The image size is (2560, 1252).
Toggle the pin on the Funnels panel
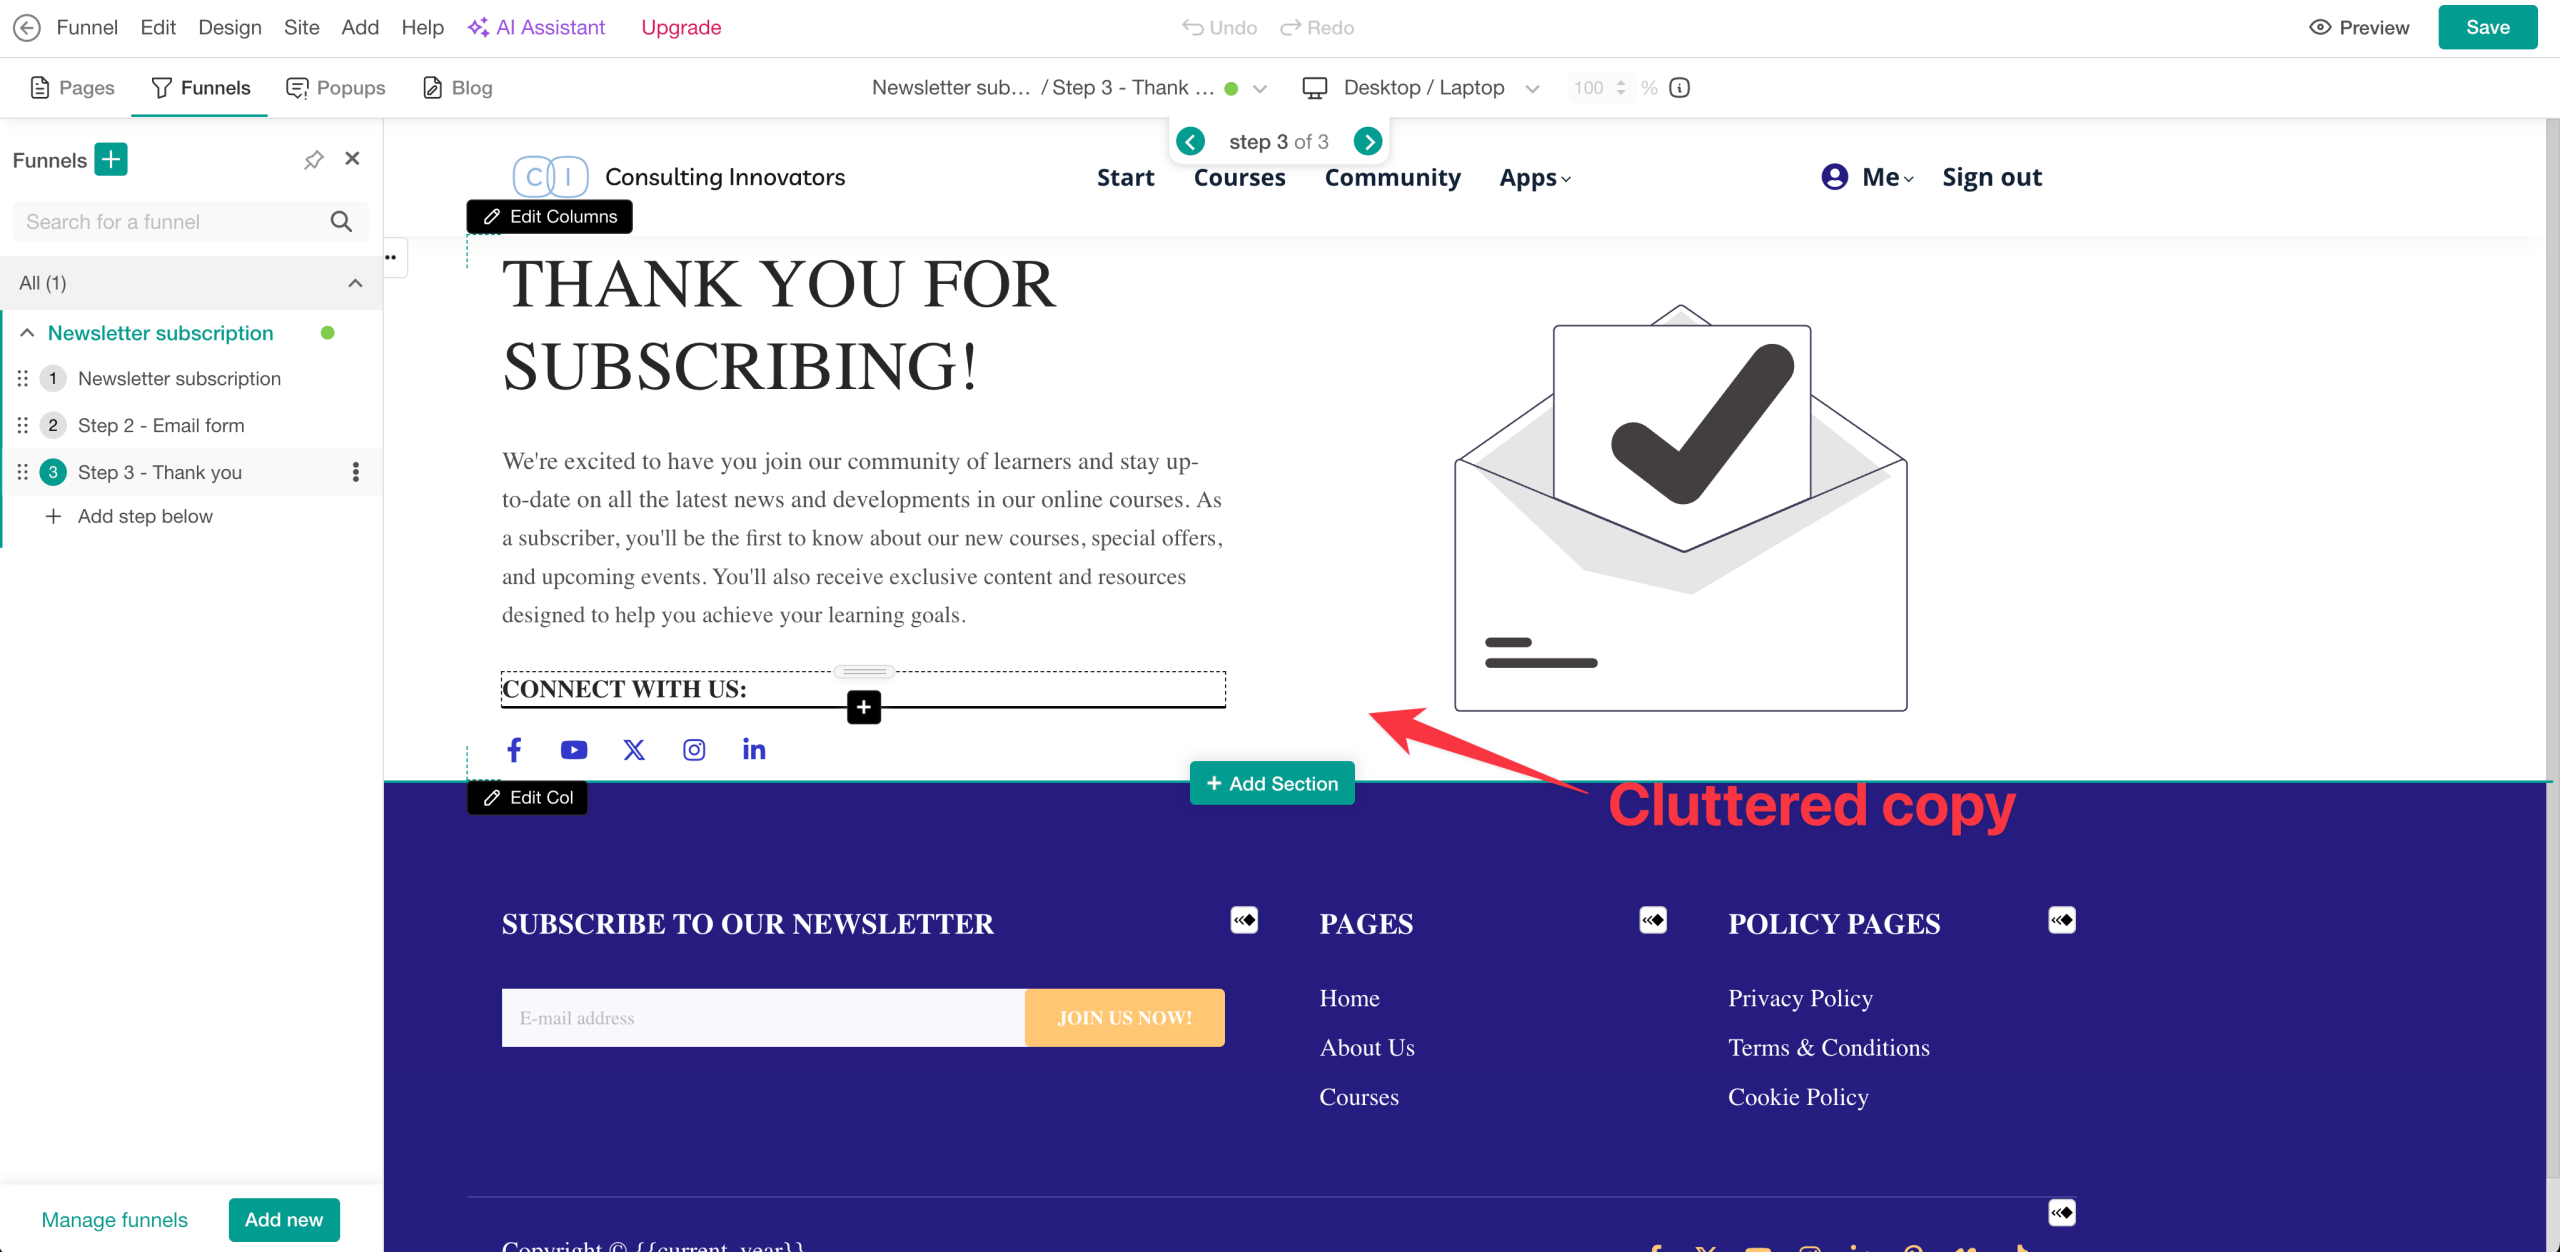313,158
